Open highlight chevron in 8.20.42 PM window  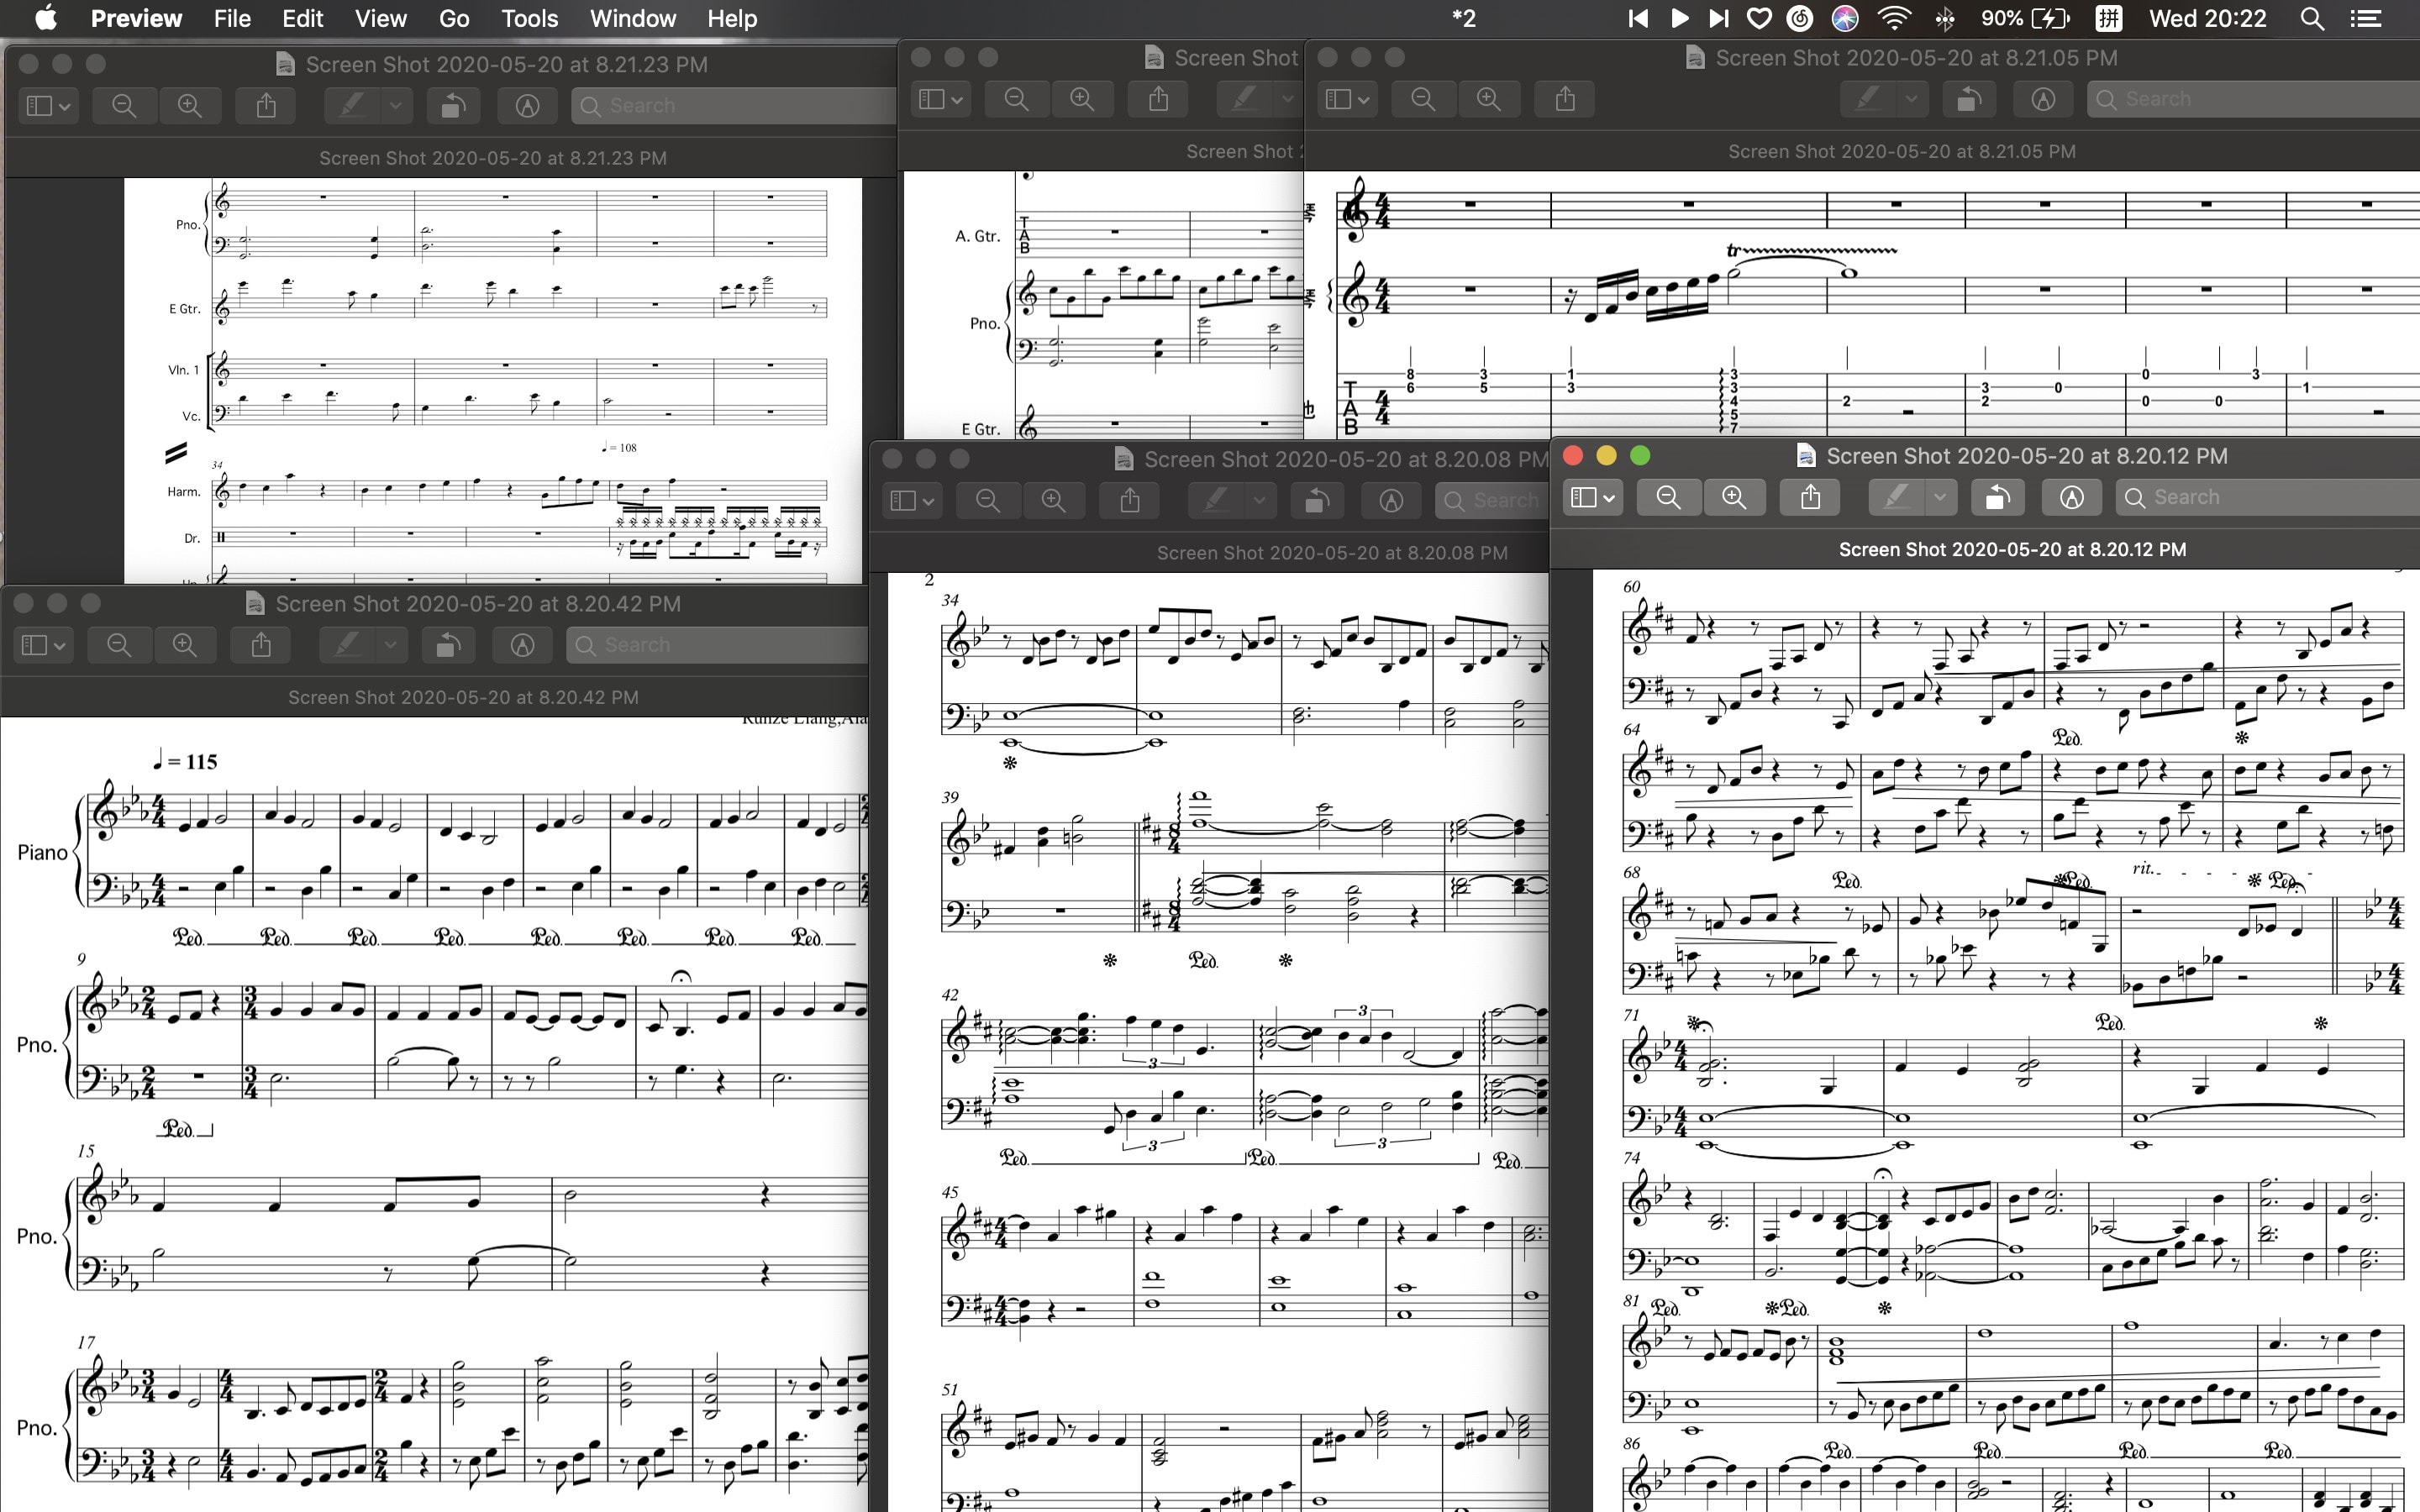pyautogui.click(x=391, y=645)
